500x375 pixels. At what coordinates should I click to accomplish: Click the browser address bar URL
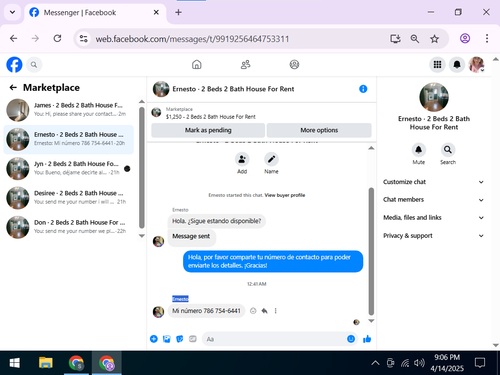pos(192,39)
